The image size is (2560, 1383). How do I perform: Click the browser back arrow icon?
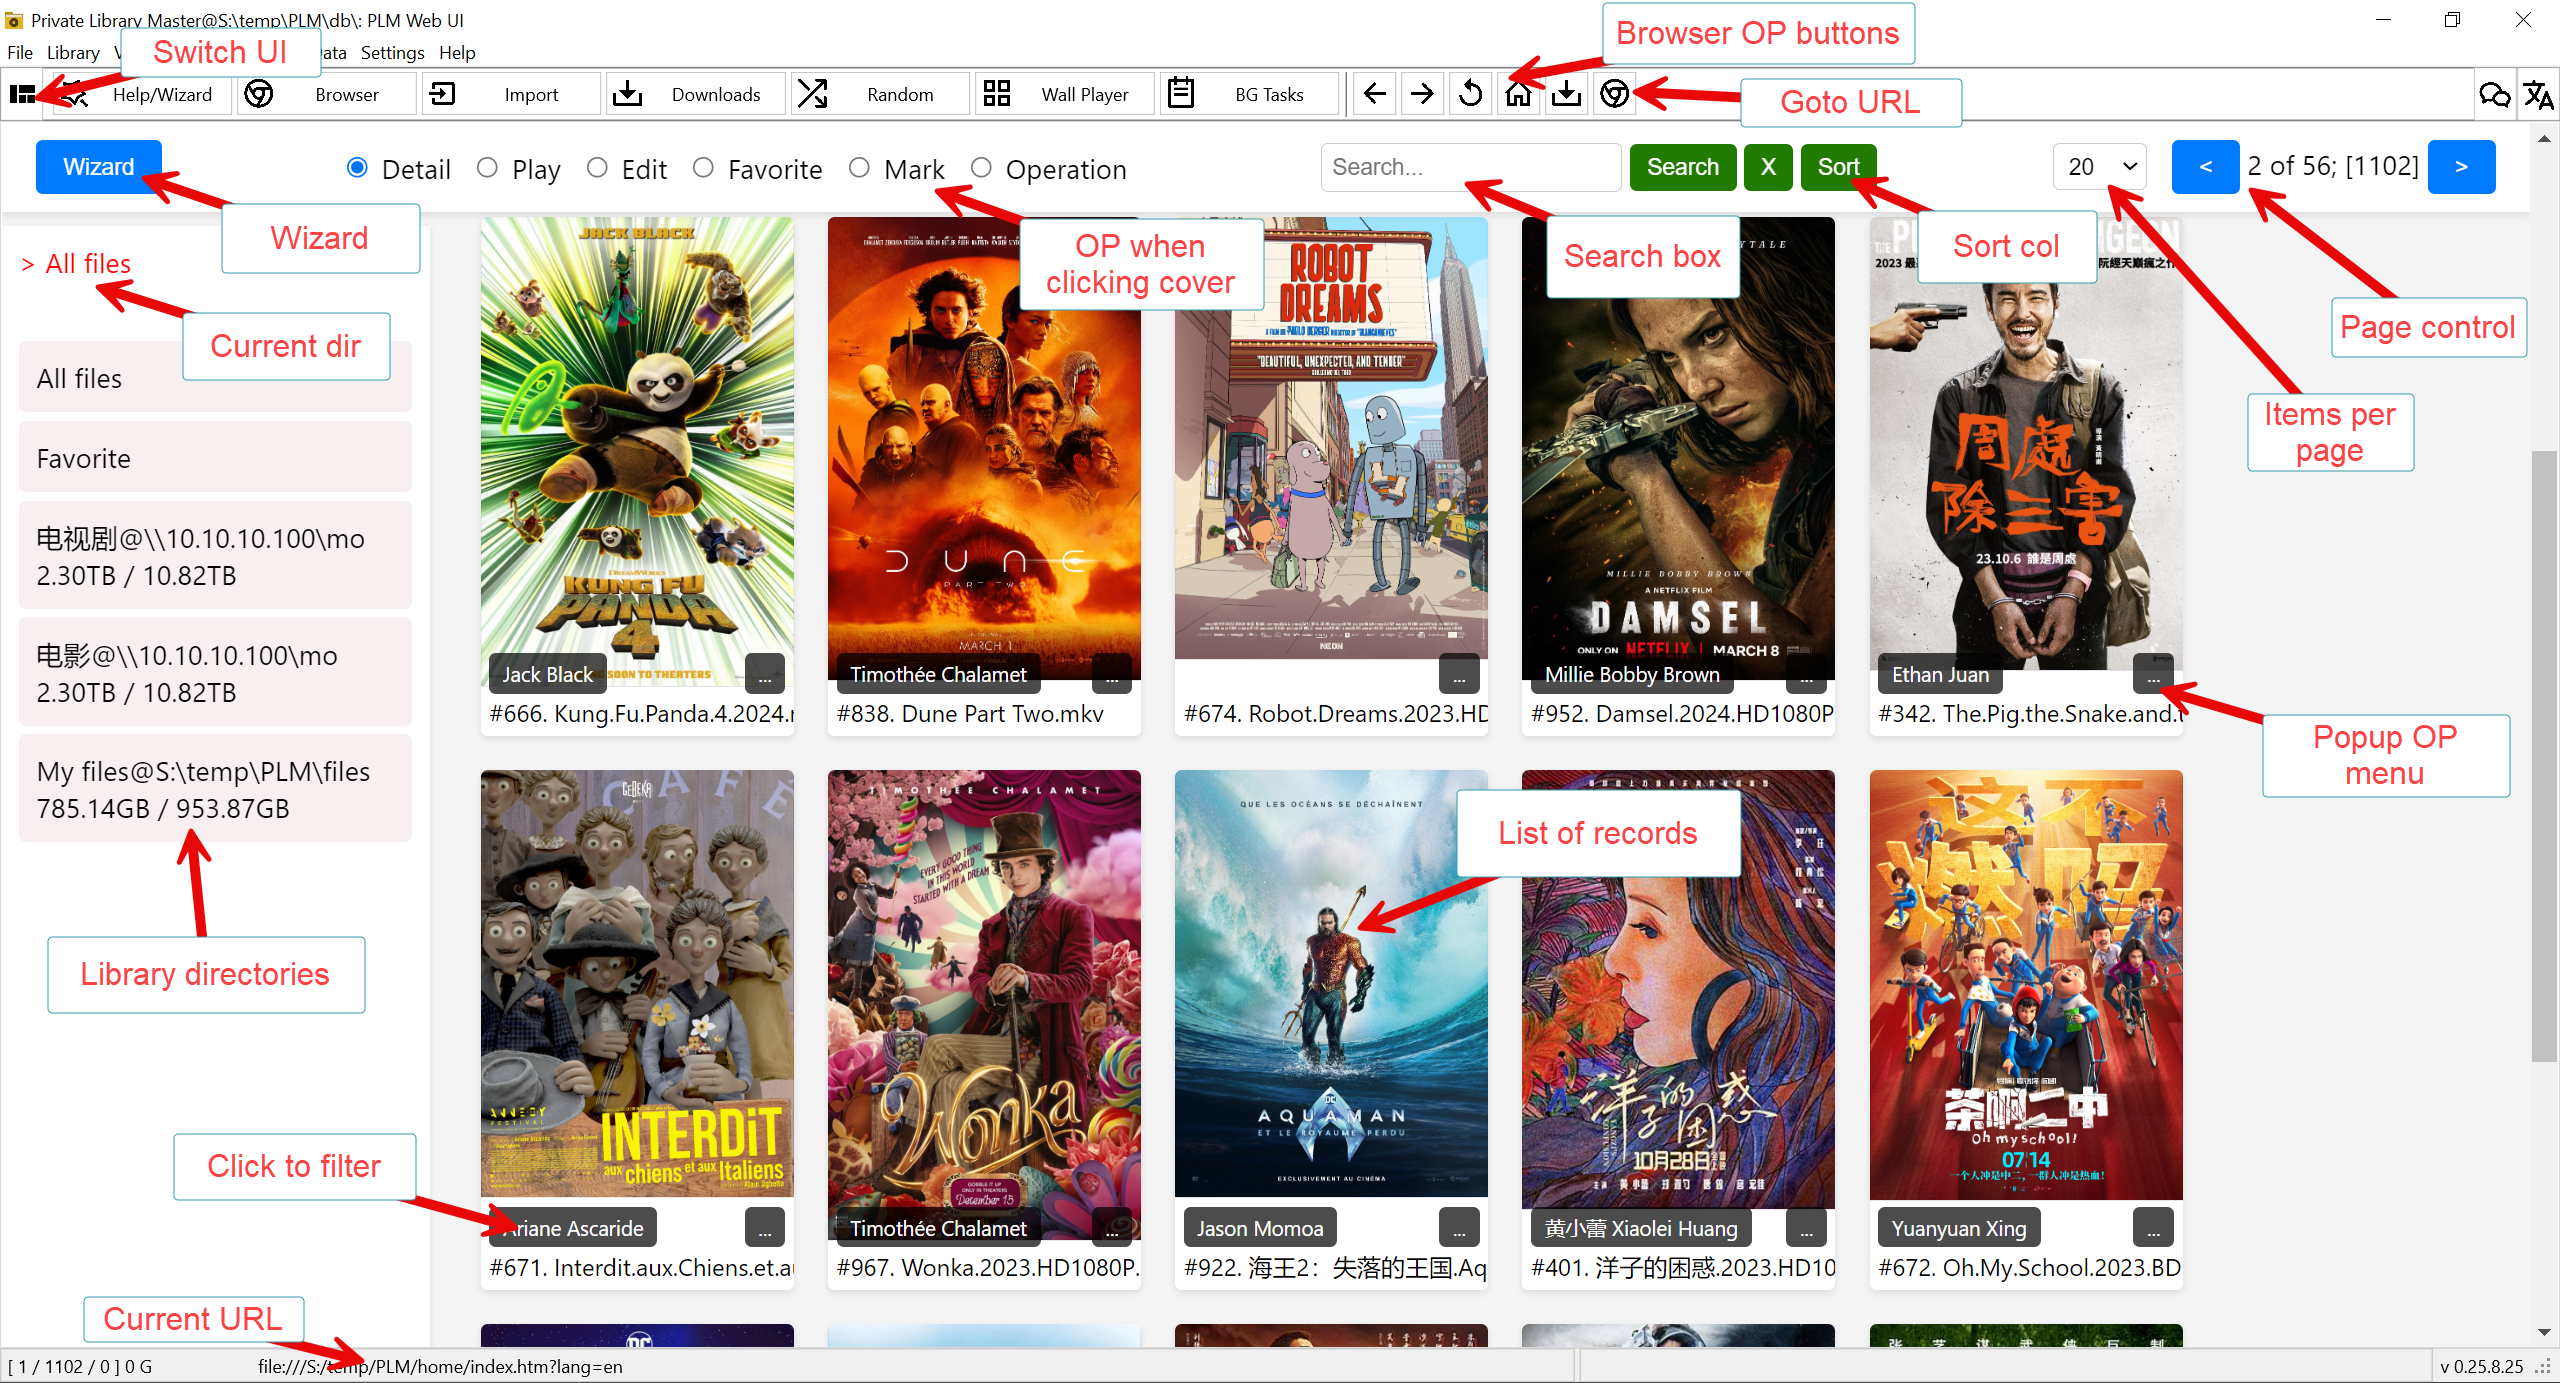(x=1375, y=94)
